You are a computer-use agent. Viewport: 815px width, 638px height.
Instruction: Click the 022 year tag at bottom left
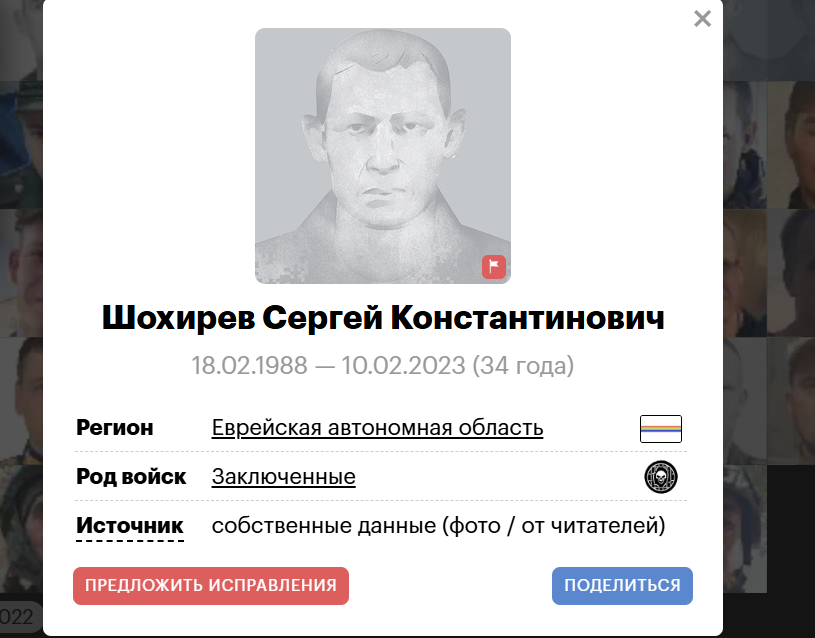tap(19, 617)
